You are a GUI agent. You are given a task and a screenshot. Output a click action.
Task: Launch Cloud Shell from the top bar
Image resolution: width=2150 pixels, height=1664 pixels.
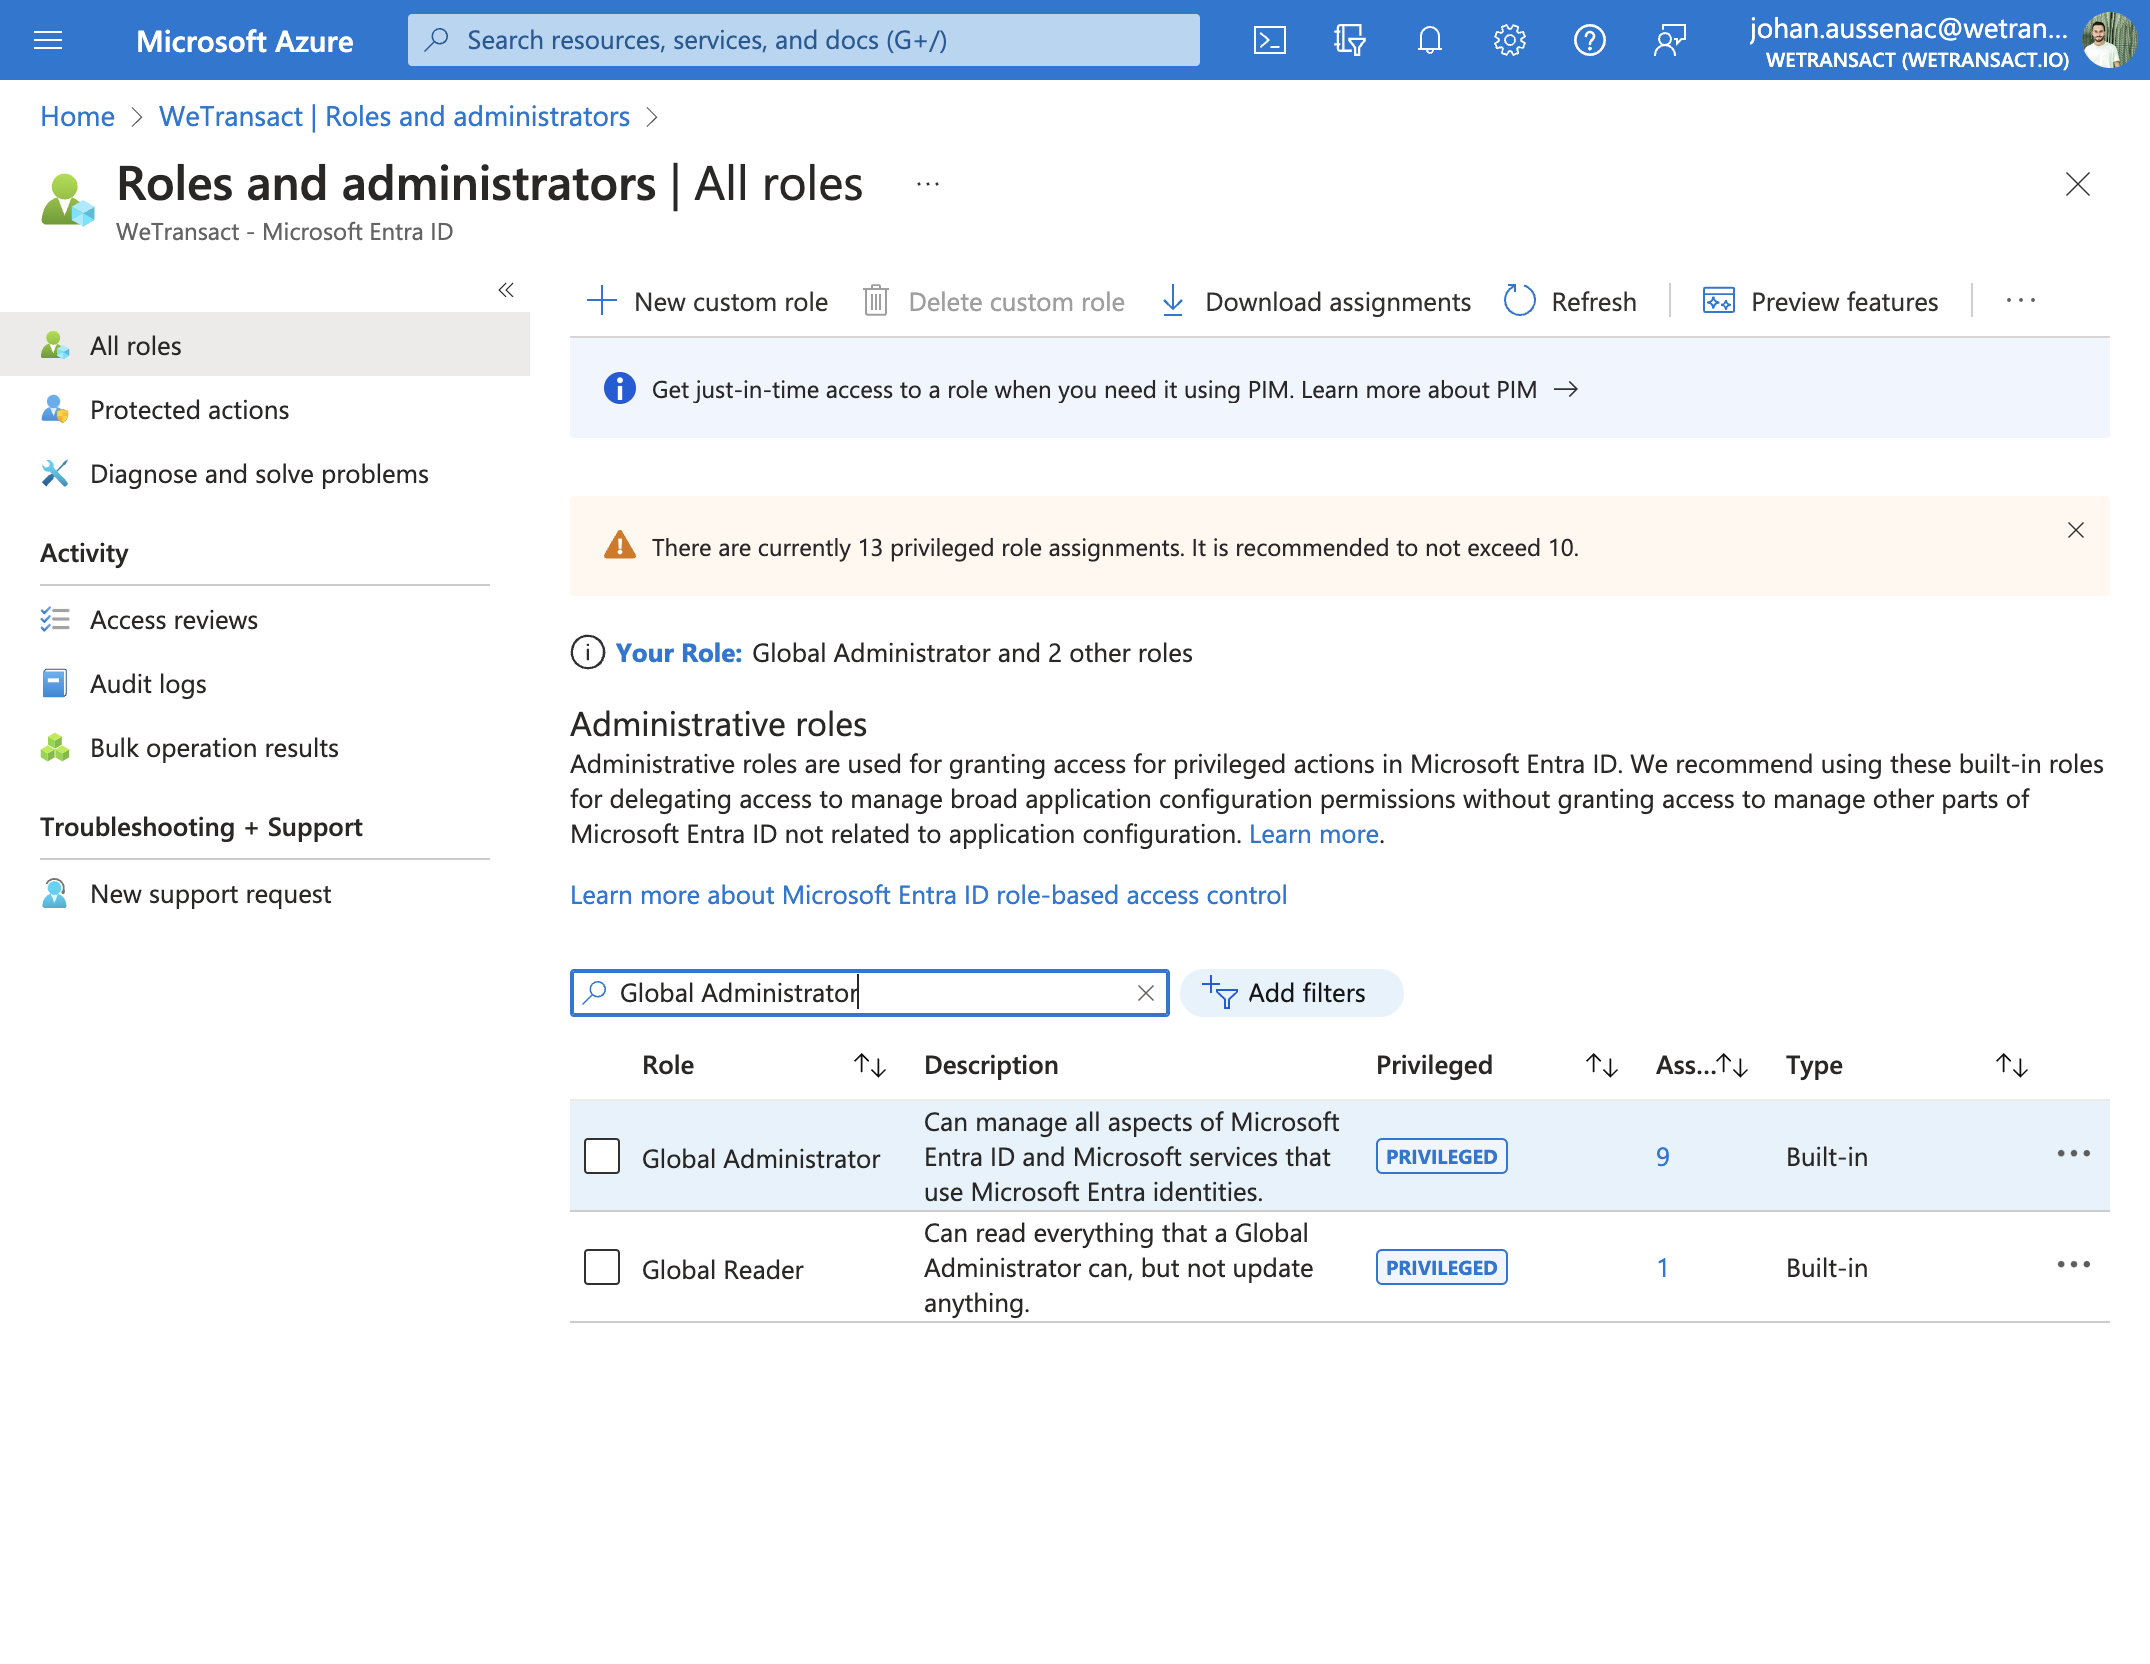click(1269, 40)
